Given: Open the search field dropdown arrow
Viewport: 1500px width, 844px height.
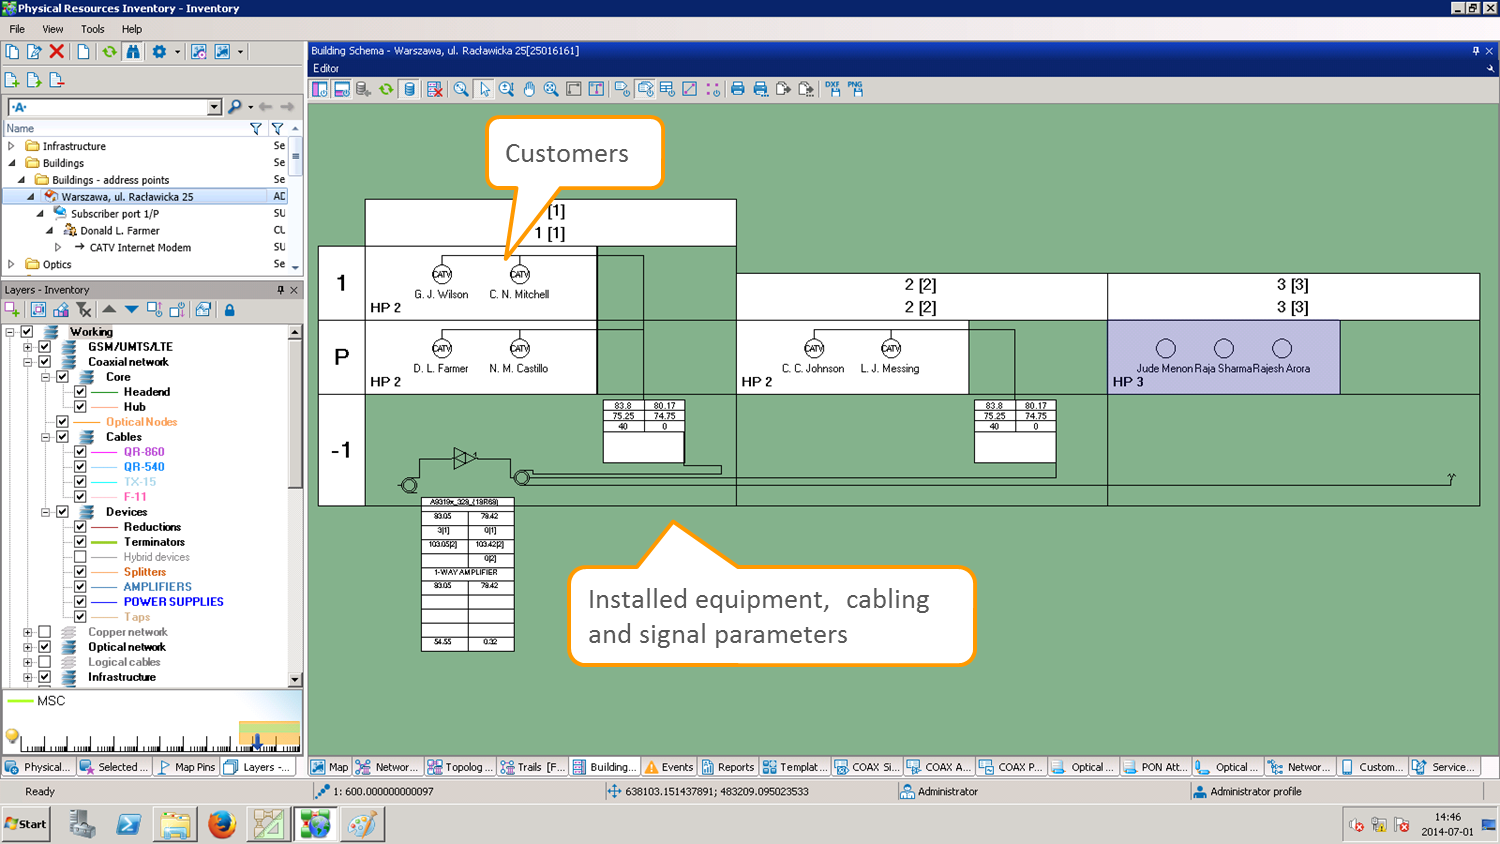Looking at the screenshot, I should pyautogui.click(x=214, y=107).
